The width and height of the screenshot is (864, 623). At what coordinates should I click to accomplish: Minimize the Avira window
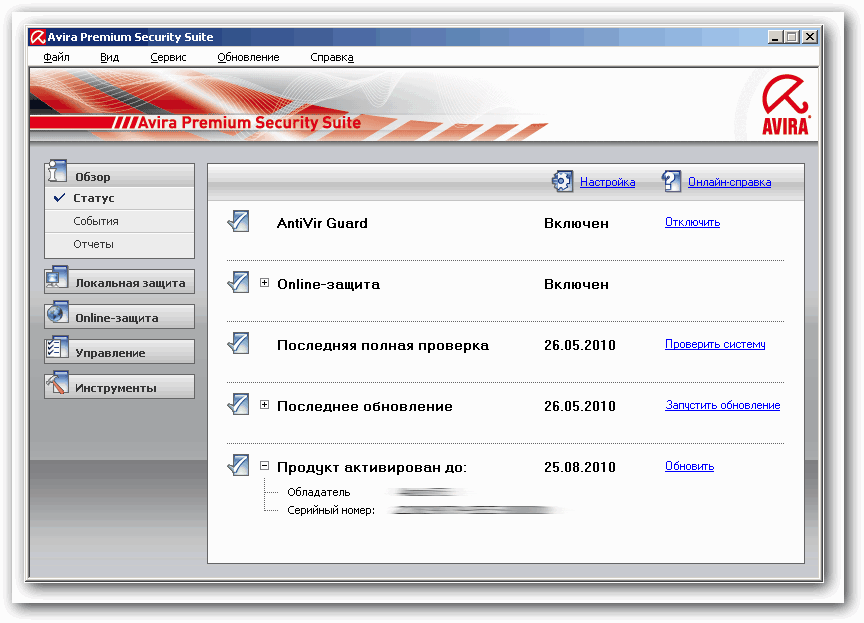775,37
